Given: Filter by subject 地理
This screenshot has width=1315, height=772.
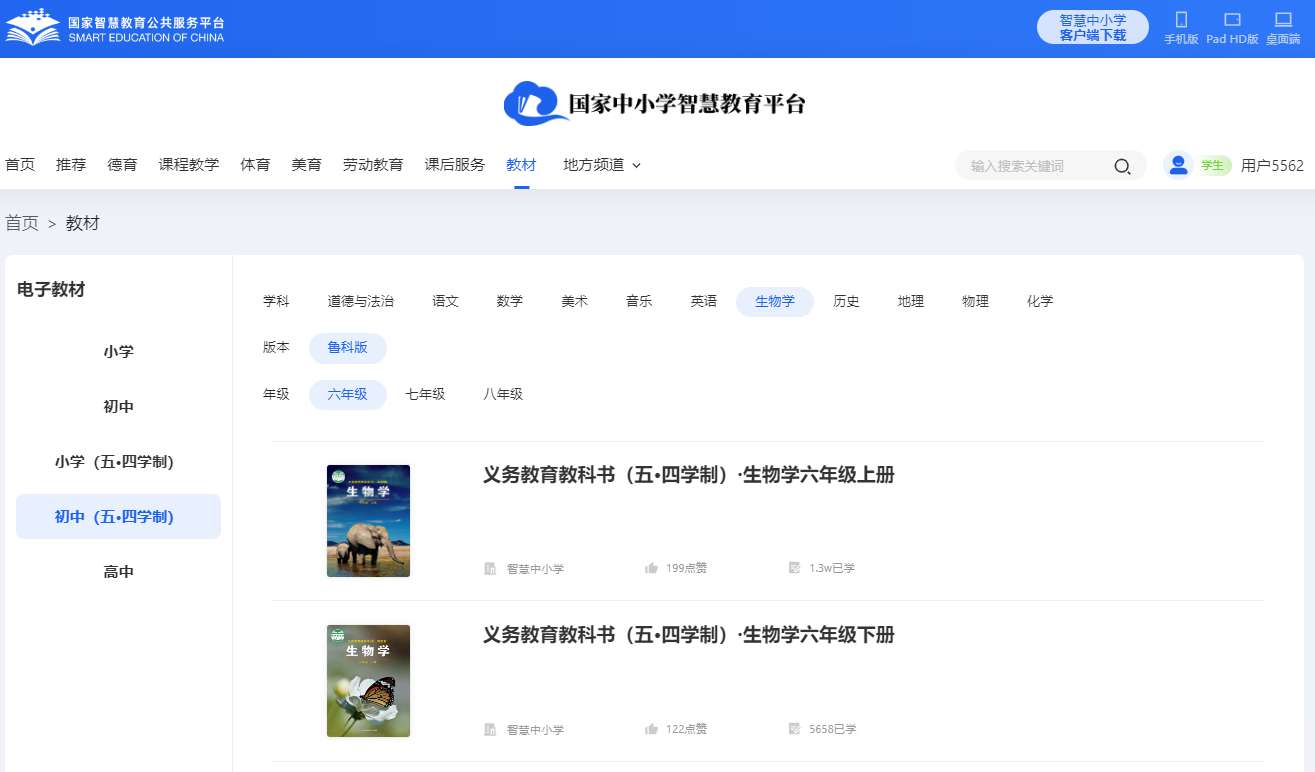Looking at the screenshot, I should [911, 301].
